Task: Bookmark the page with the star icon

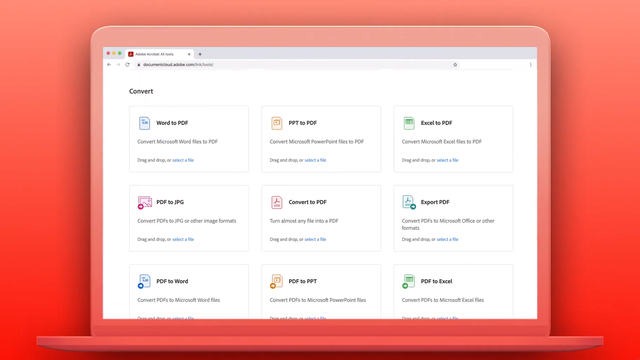Action: [455, 64]
